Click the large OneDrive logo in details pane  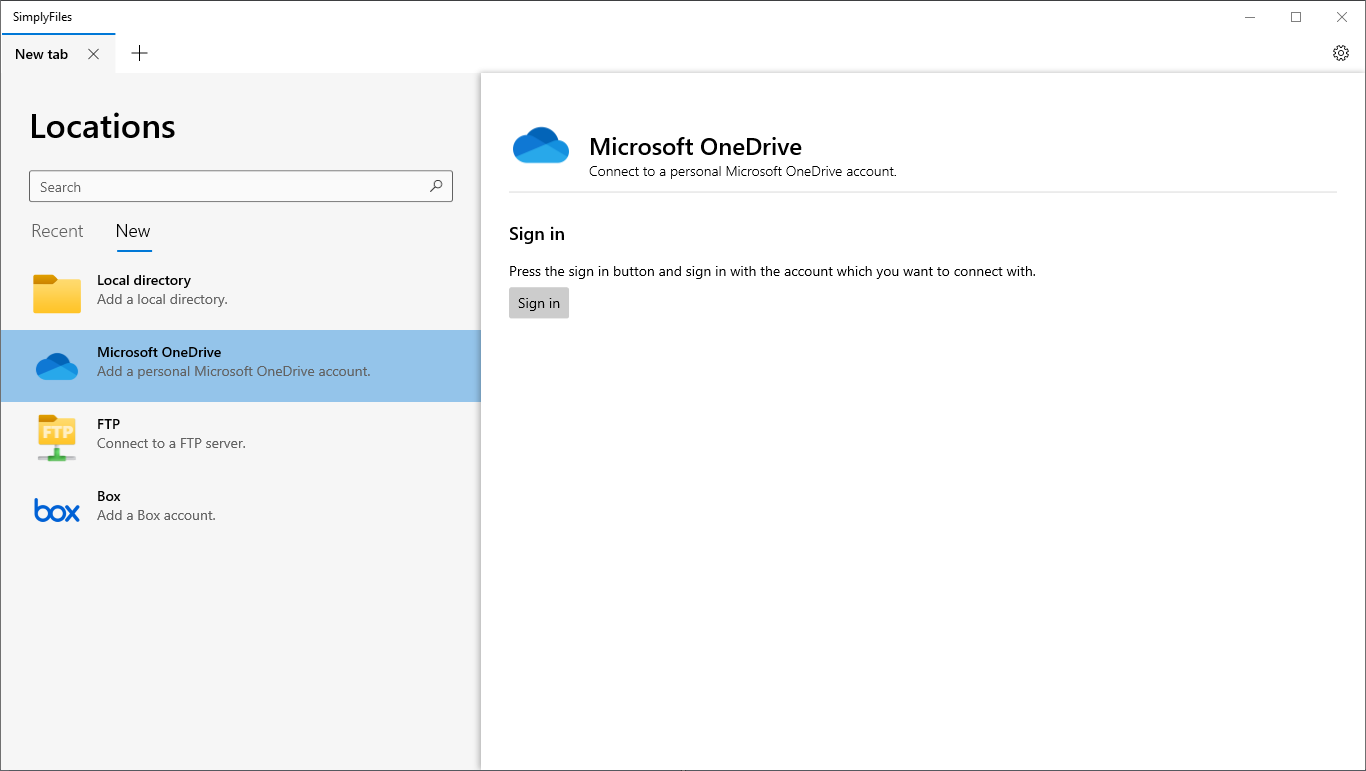point(541,145)
